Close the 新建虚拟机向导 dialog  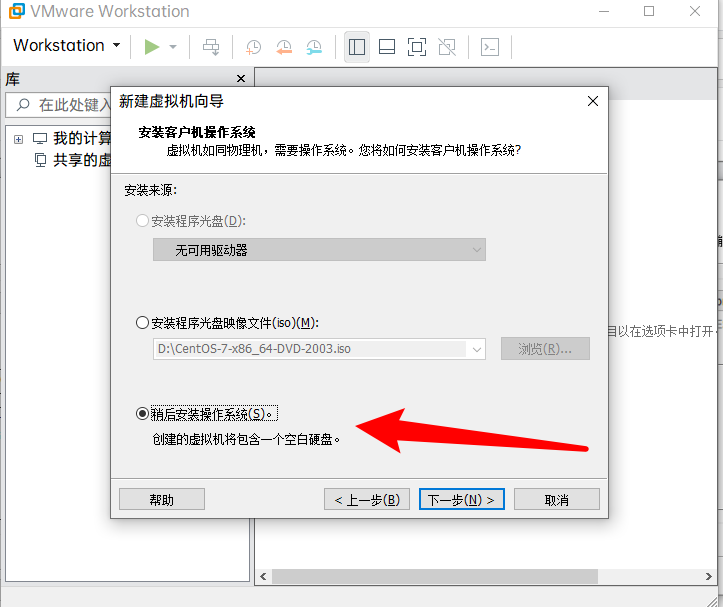coord(593,101)
